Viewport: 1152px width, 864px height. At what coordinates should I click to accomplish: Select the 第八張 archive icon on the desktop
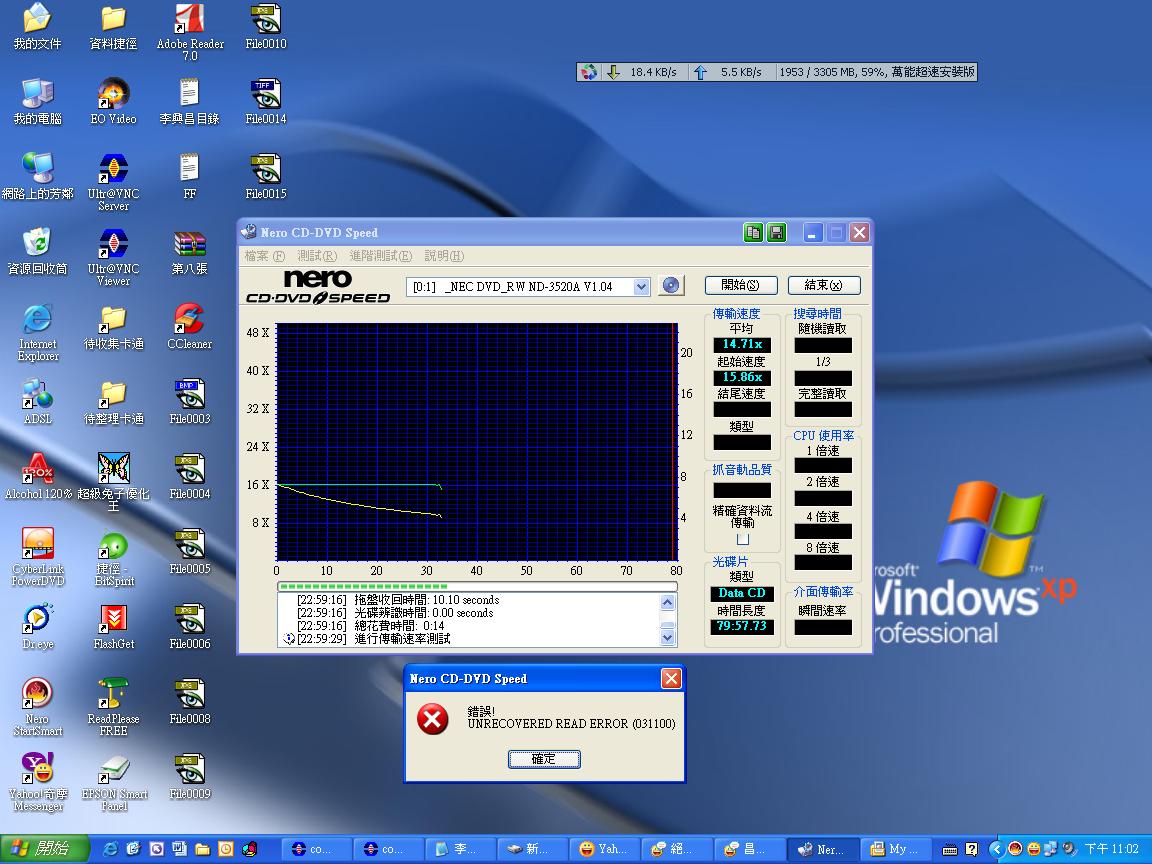tap(190, 252)
